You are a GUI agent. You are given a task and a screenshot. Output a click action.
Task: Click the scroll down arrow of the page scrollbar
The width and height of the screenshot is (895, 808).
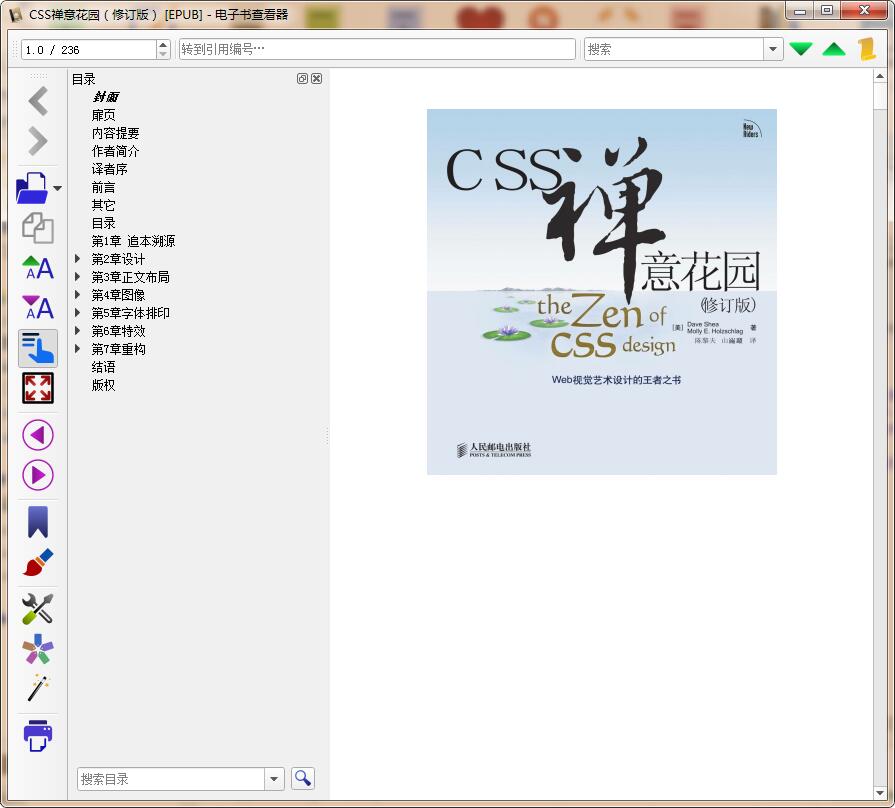tap(880, 793)
